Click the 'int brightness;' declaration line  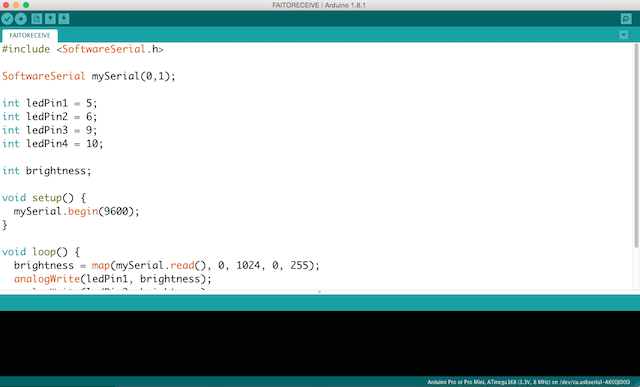(47, 171)
